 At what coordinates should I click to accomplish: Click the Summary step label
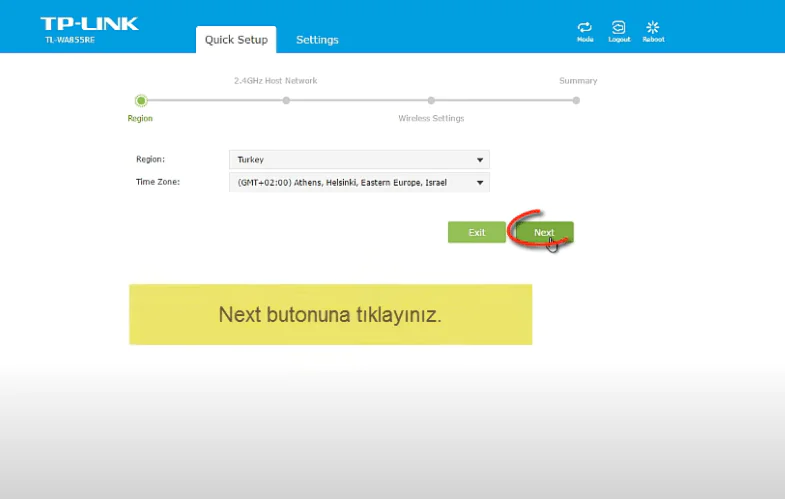click(x=578, y=81)
